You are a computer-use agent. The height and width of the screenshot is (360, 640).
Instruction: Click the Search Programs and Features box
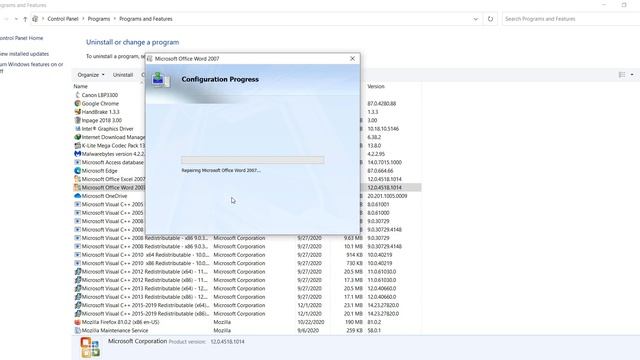571,19
